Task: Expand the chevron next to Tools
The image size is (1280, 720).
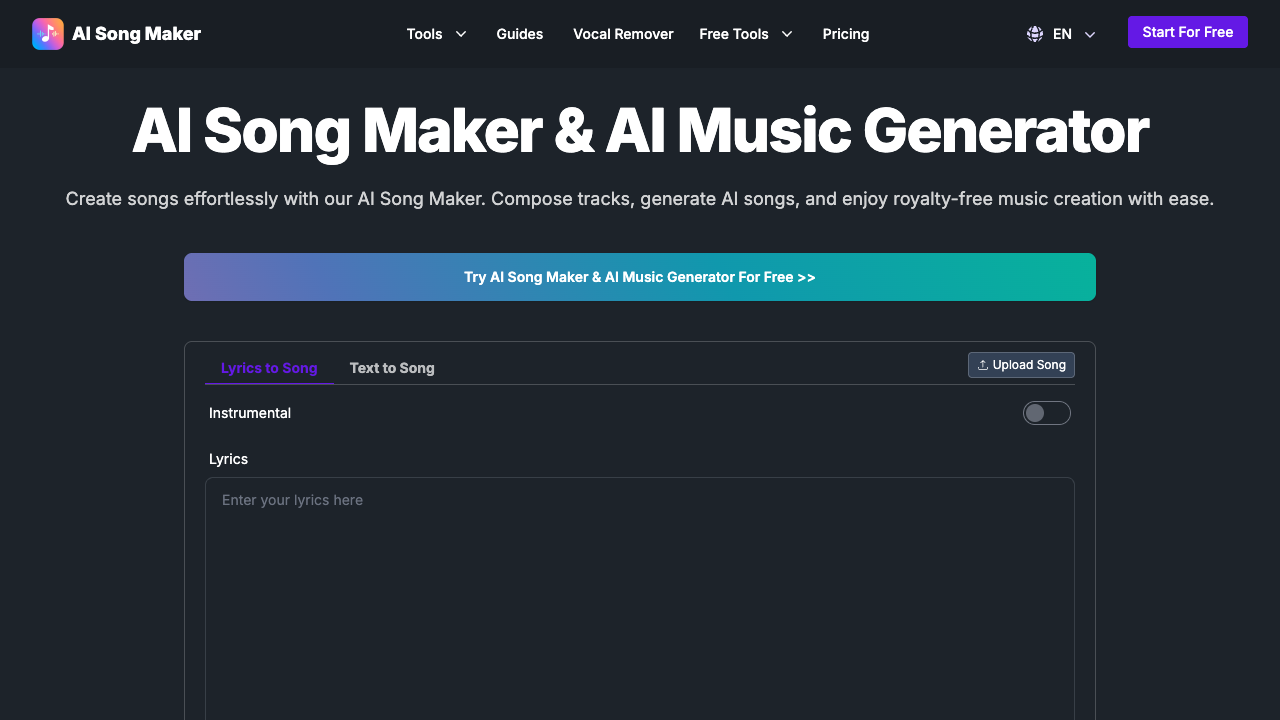Action: tap(461, 34)
